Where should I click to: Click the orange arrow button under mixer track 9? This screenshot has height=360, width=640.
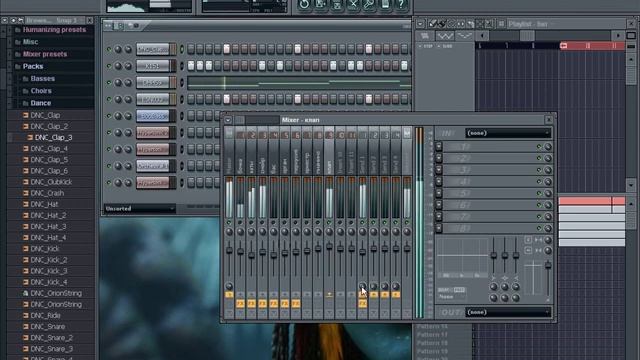pyautogui.click(x=329, y=294)
